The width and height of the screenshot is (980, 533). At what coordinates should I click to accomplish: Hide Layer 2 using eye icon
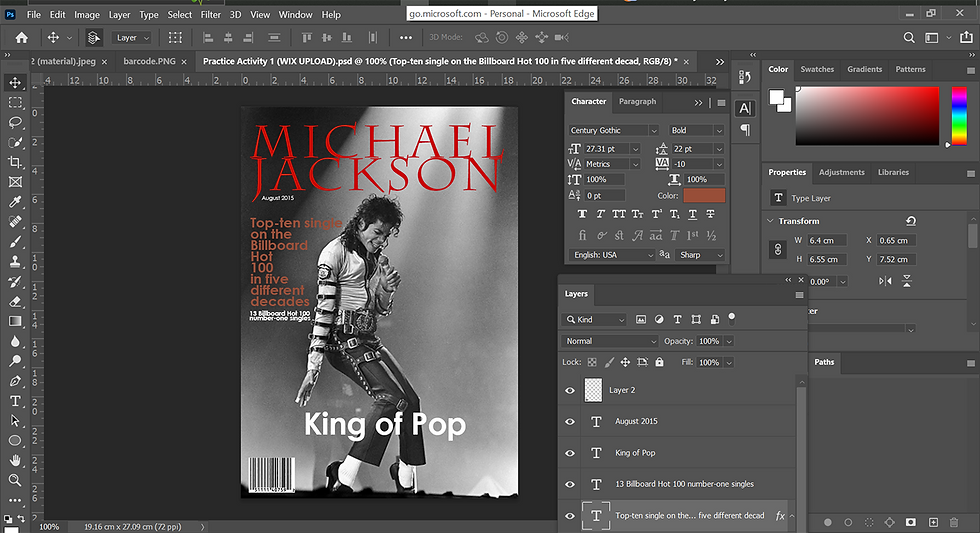click(570, 390)
